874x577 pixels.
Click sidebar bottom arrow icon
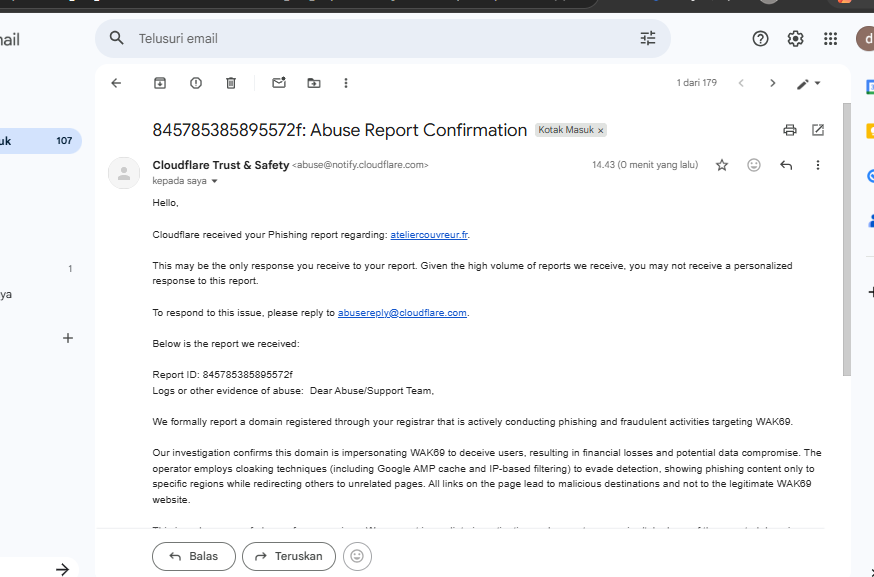pyautogui.click(x=62, y=569)
